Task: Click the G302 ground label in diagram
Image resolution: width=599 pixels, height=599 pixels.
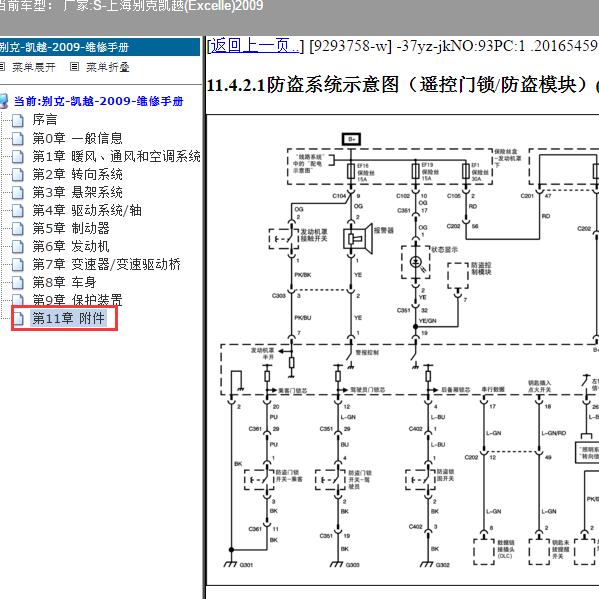Action: pos(443,565)
